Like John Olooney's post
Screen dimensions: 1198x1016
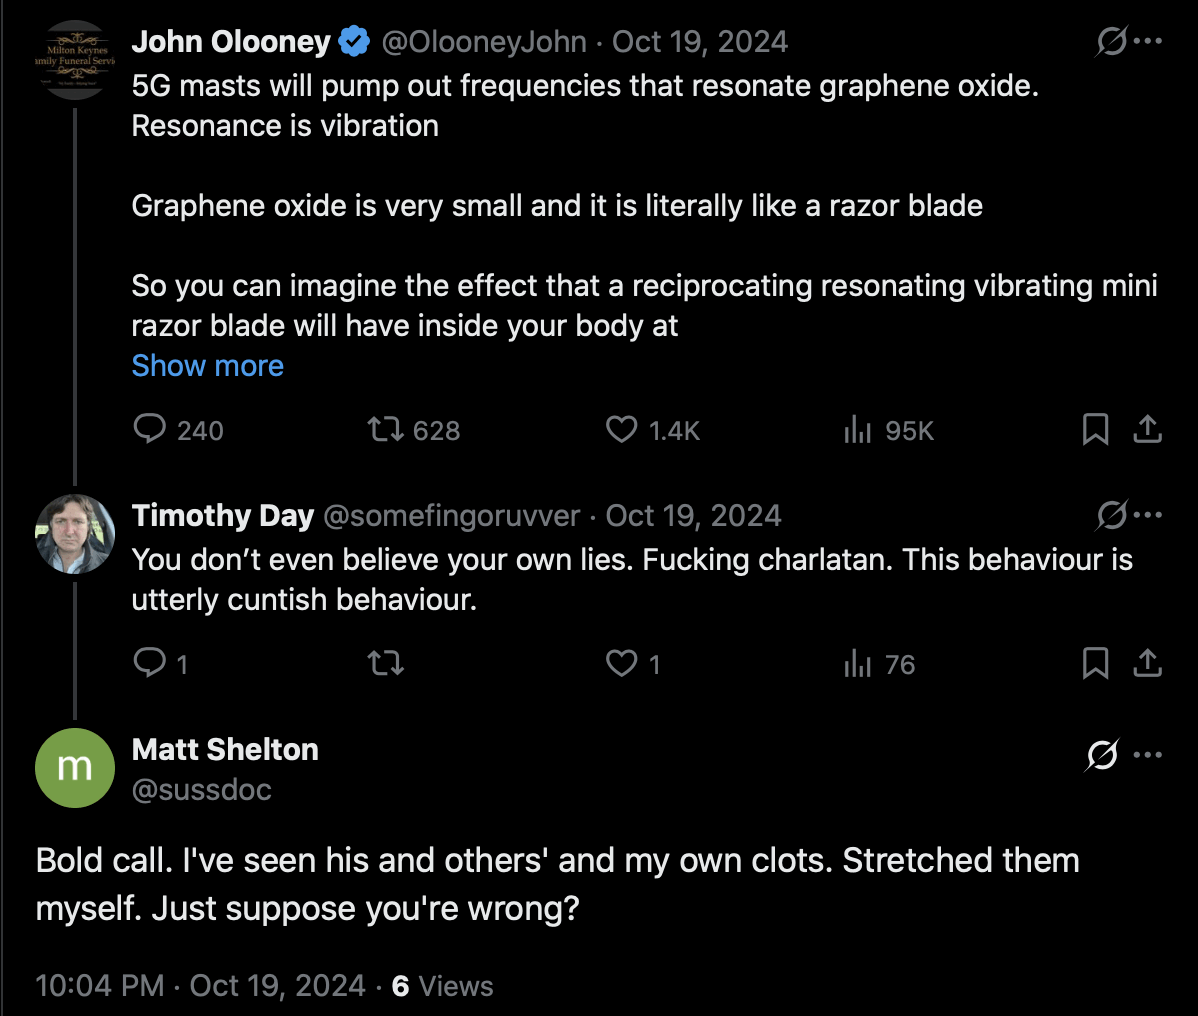[622, 430]
